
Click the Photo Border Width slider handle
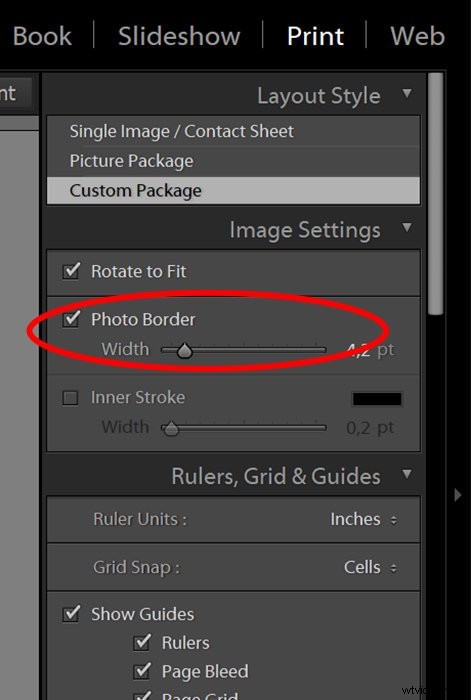point(184,351)
